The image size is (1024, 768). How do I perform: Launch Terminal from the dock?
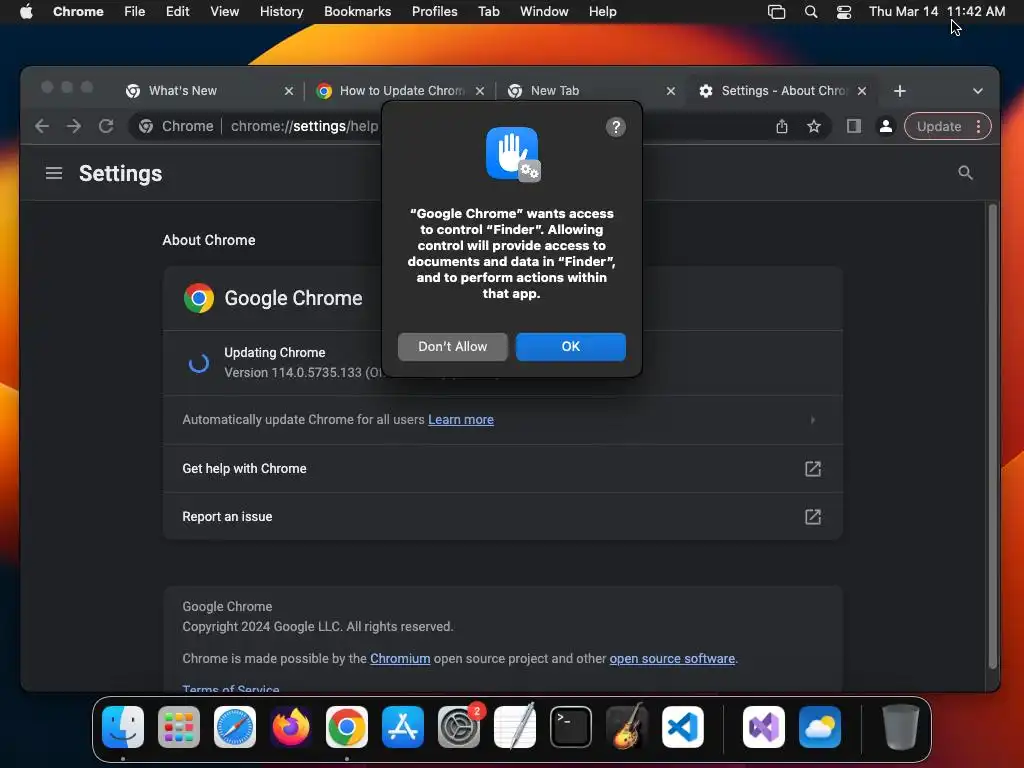(x=571, y=727)
